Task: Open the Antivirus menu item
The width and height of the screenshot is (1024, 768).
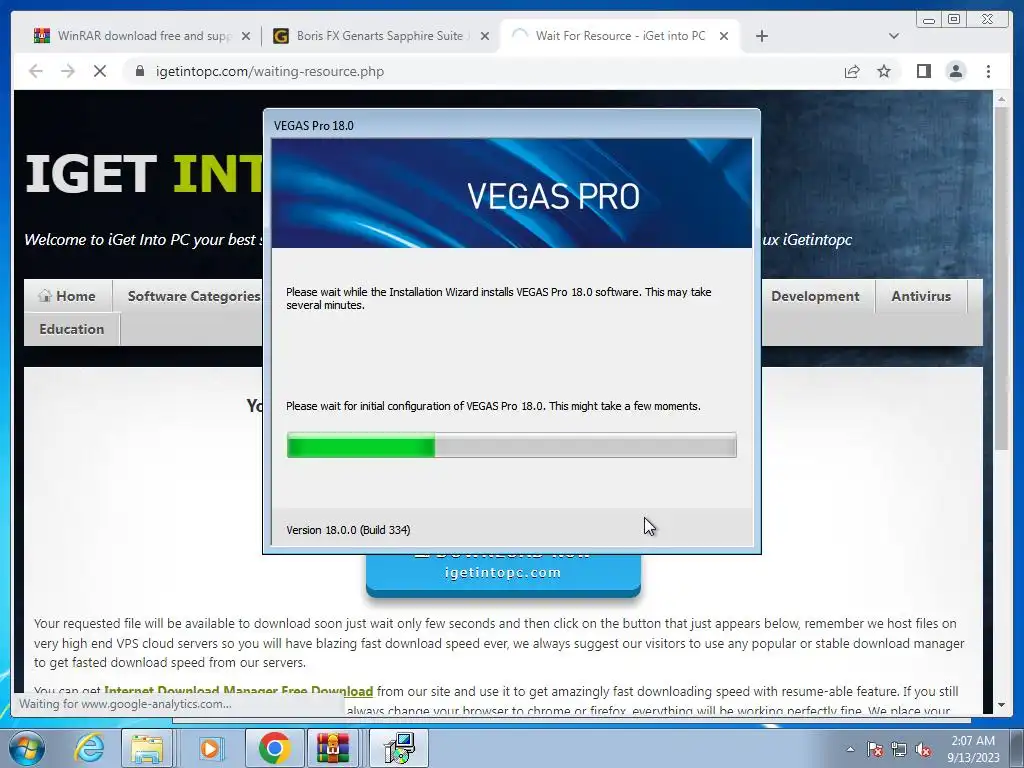Action: 921,296
